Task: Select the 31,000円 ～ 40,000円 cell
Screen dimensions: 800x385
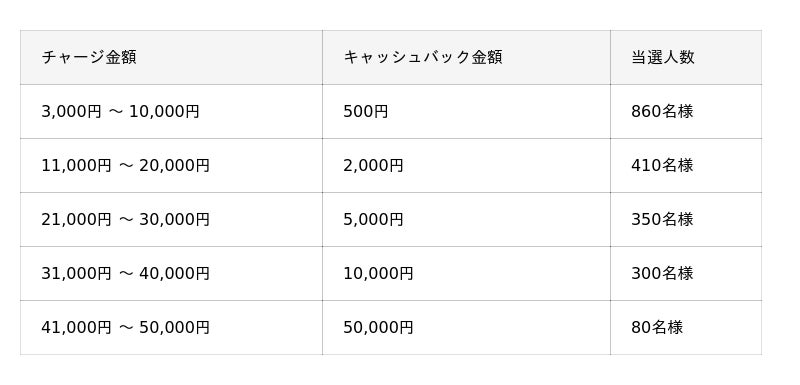Action: coord(171,273)
